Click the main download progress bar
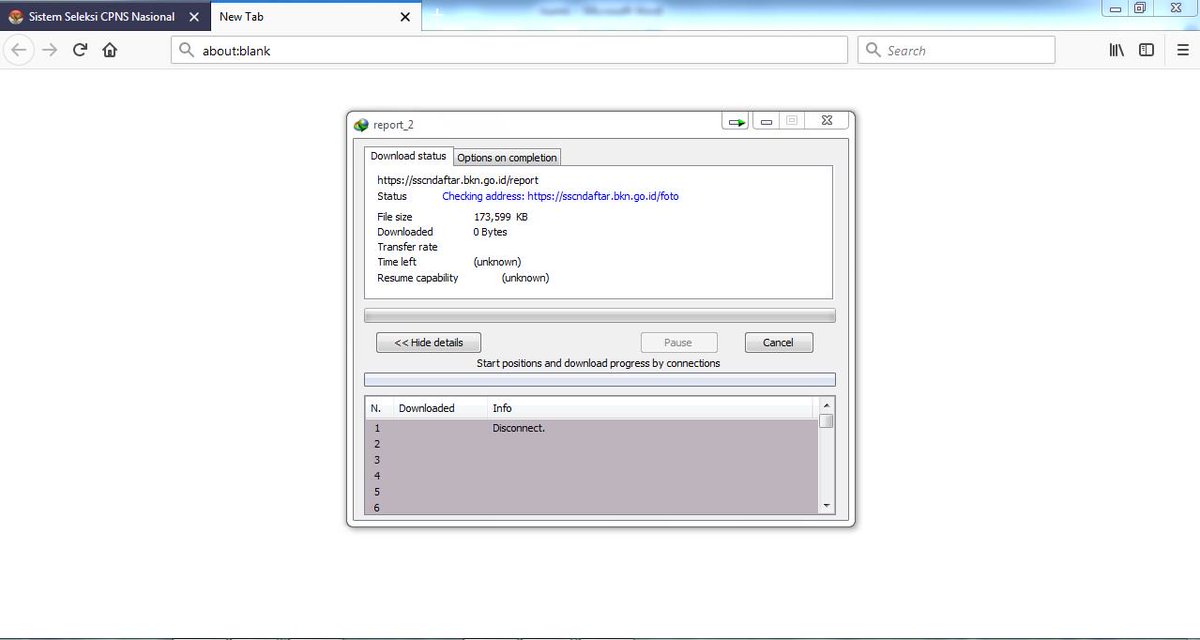 click(600, 316)
